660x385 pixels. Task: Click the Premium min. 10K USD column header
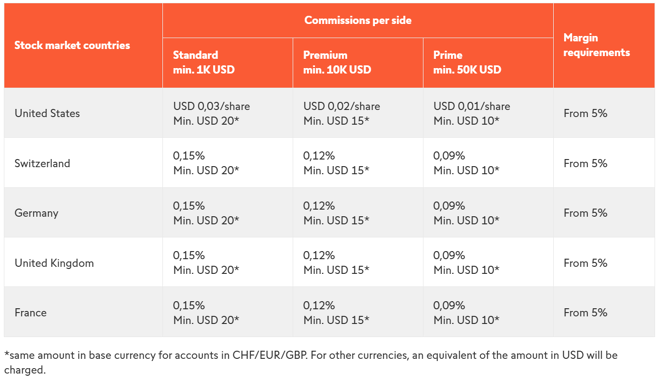337,62
